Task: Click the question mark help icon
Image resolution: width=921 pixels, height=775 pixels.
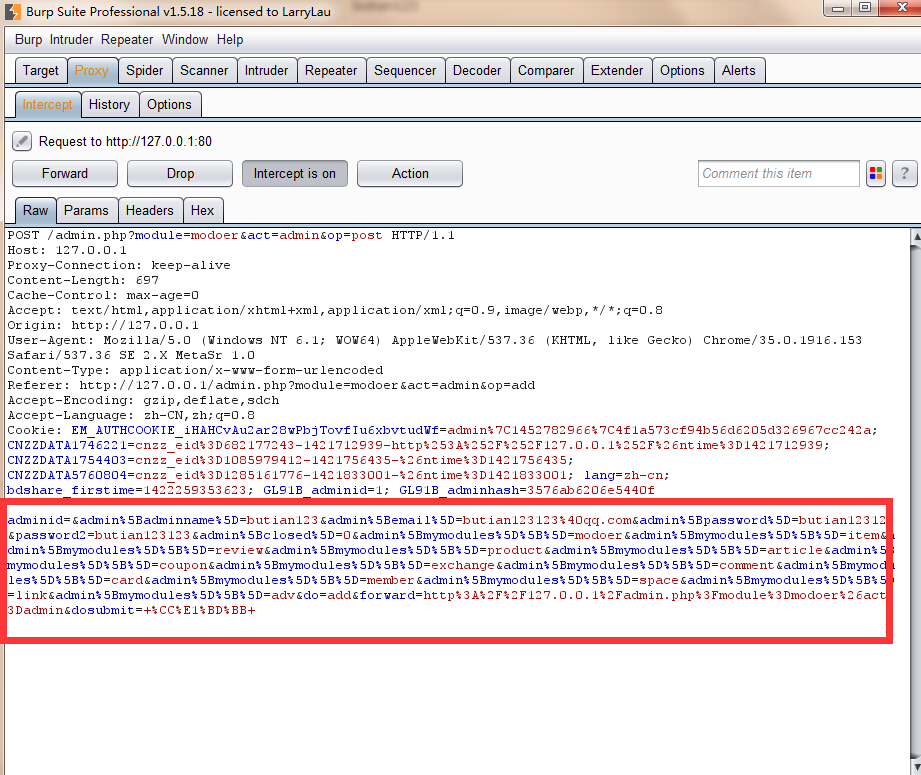Action: pos(905,174)
